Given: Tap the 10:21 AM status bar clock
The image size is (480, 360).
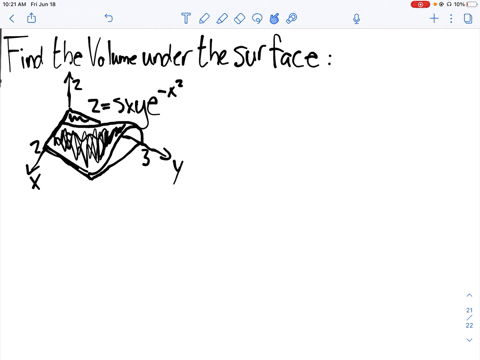Looking at the screenshot, I should tap(14, 4).
